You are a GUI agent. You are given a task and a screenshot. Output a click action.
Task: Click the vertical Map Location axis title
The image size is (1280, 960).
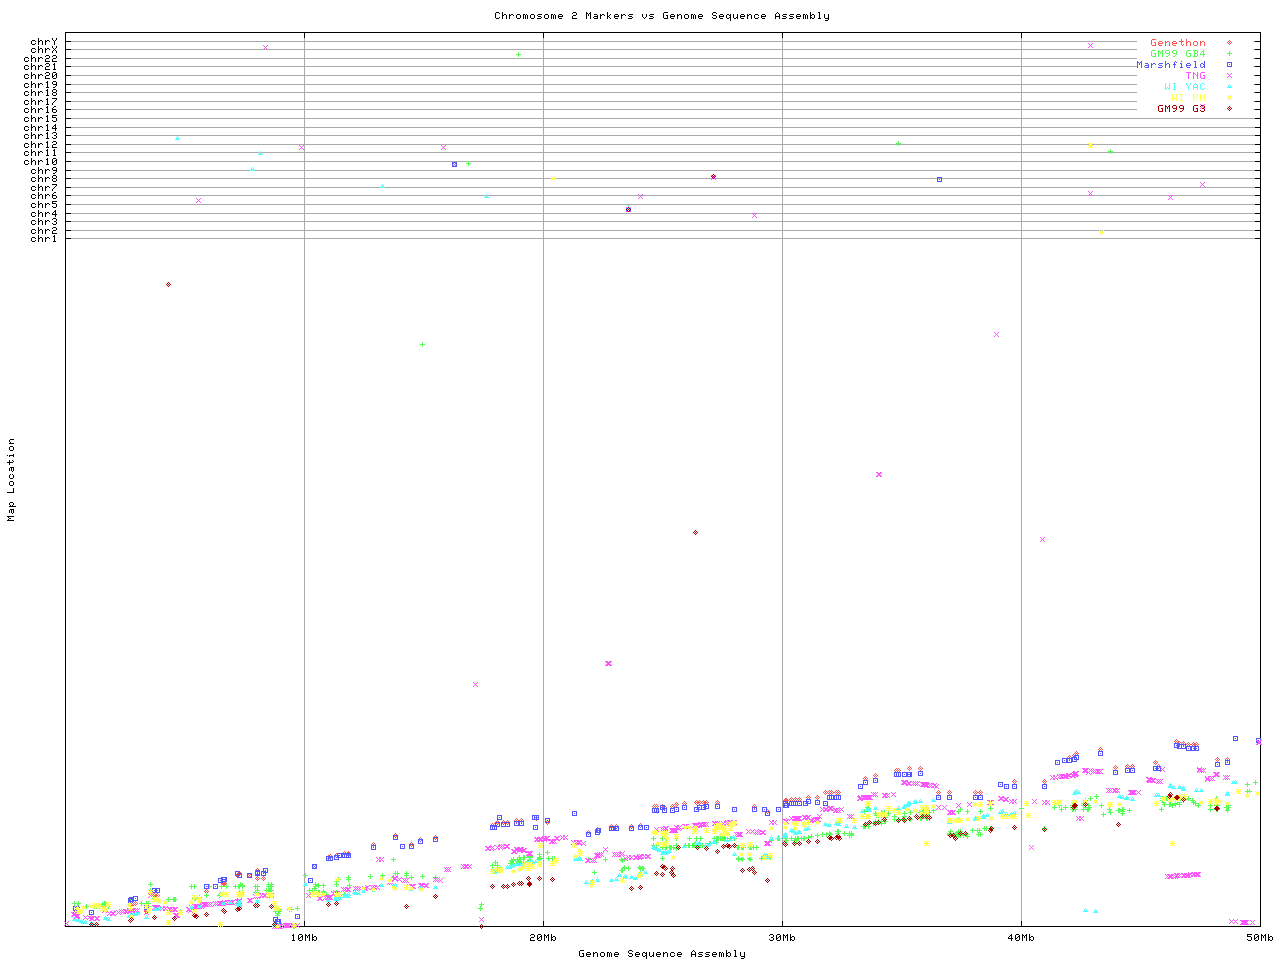pyautogui.click(x=12, y=479)
